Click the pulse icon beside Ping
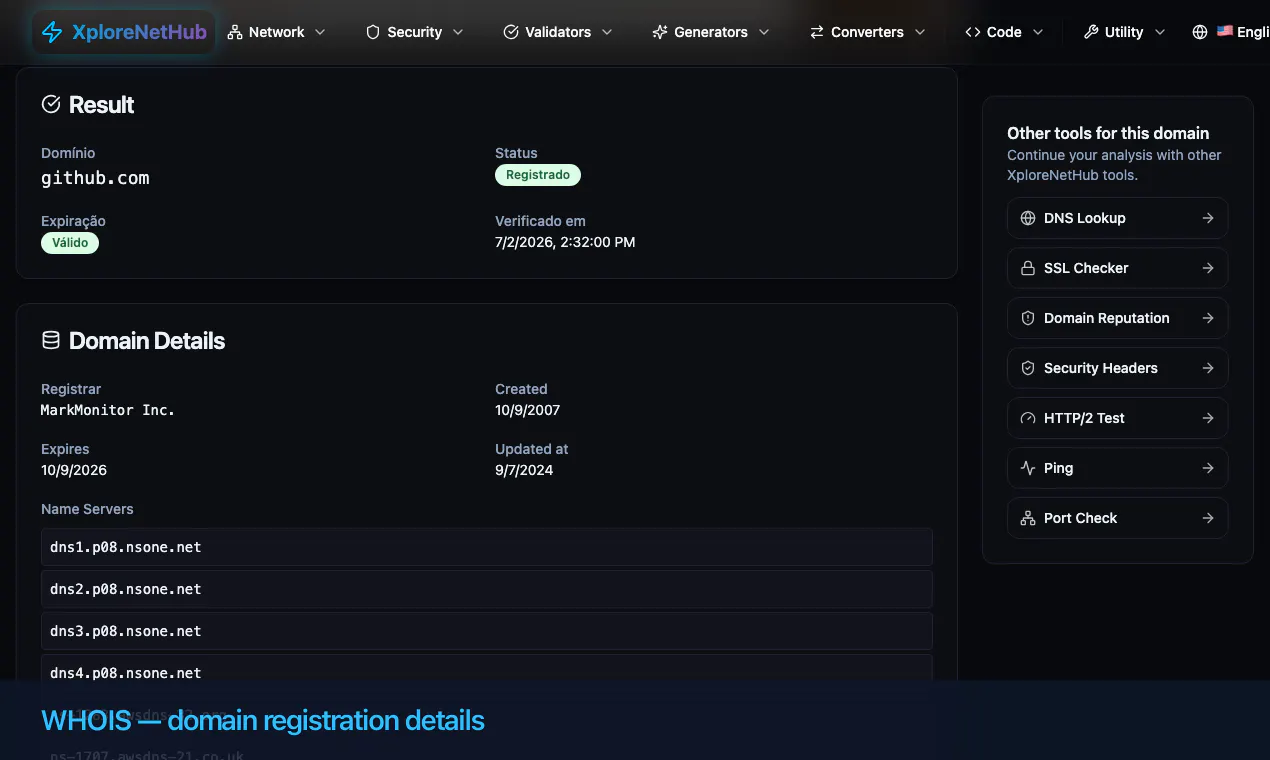1270x760 pixels. point(1028,468)
